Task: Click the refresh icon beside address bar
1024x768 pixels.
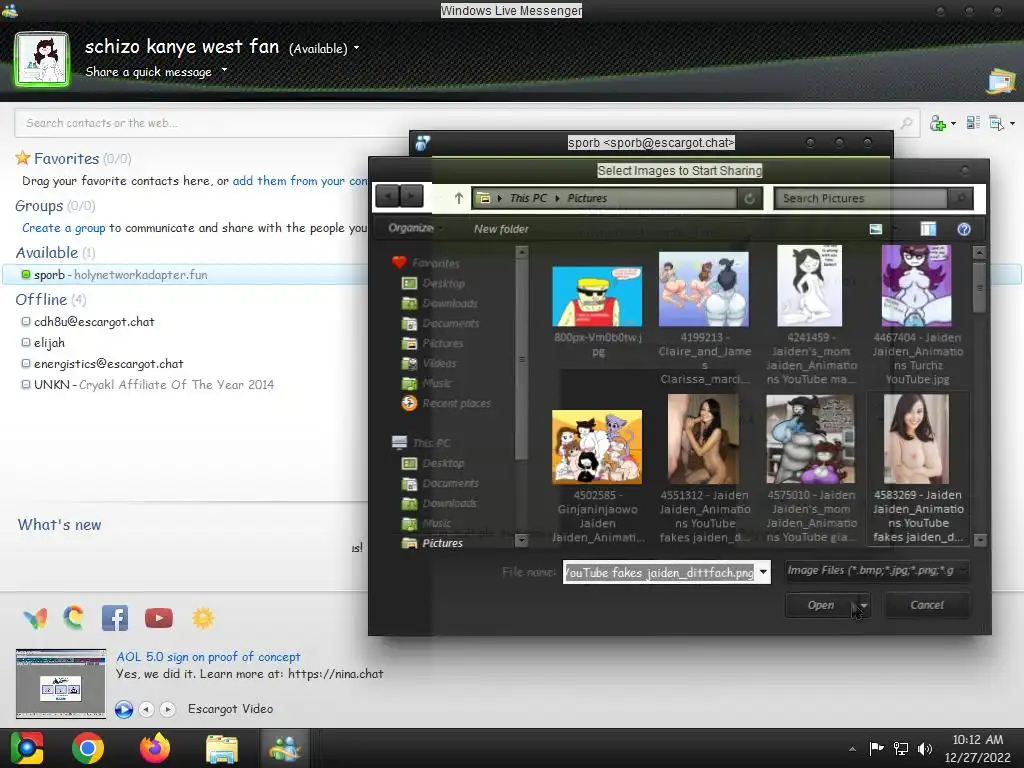Action: pos(750,199)
